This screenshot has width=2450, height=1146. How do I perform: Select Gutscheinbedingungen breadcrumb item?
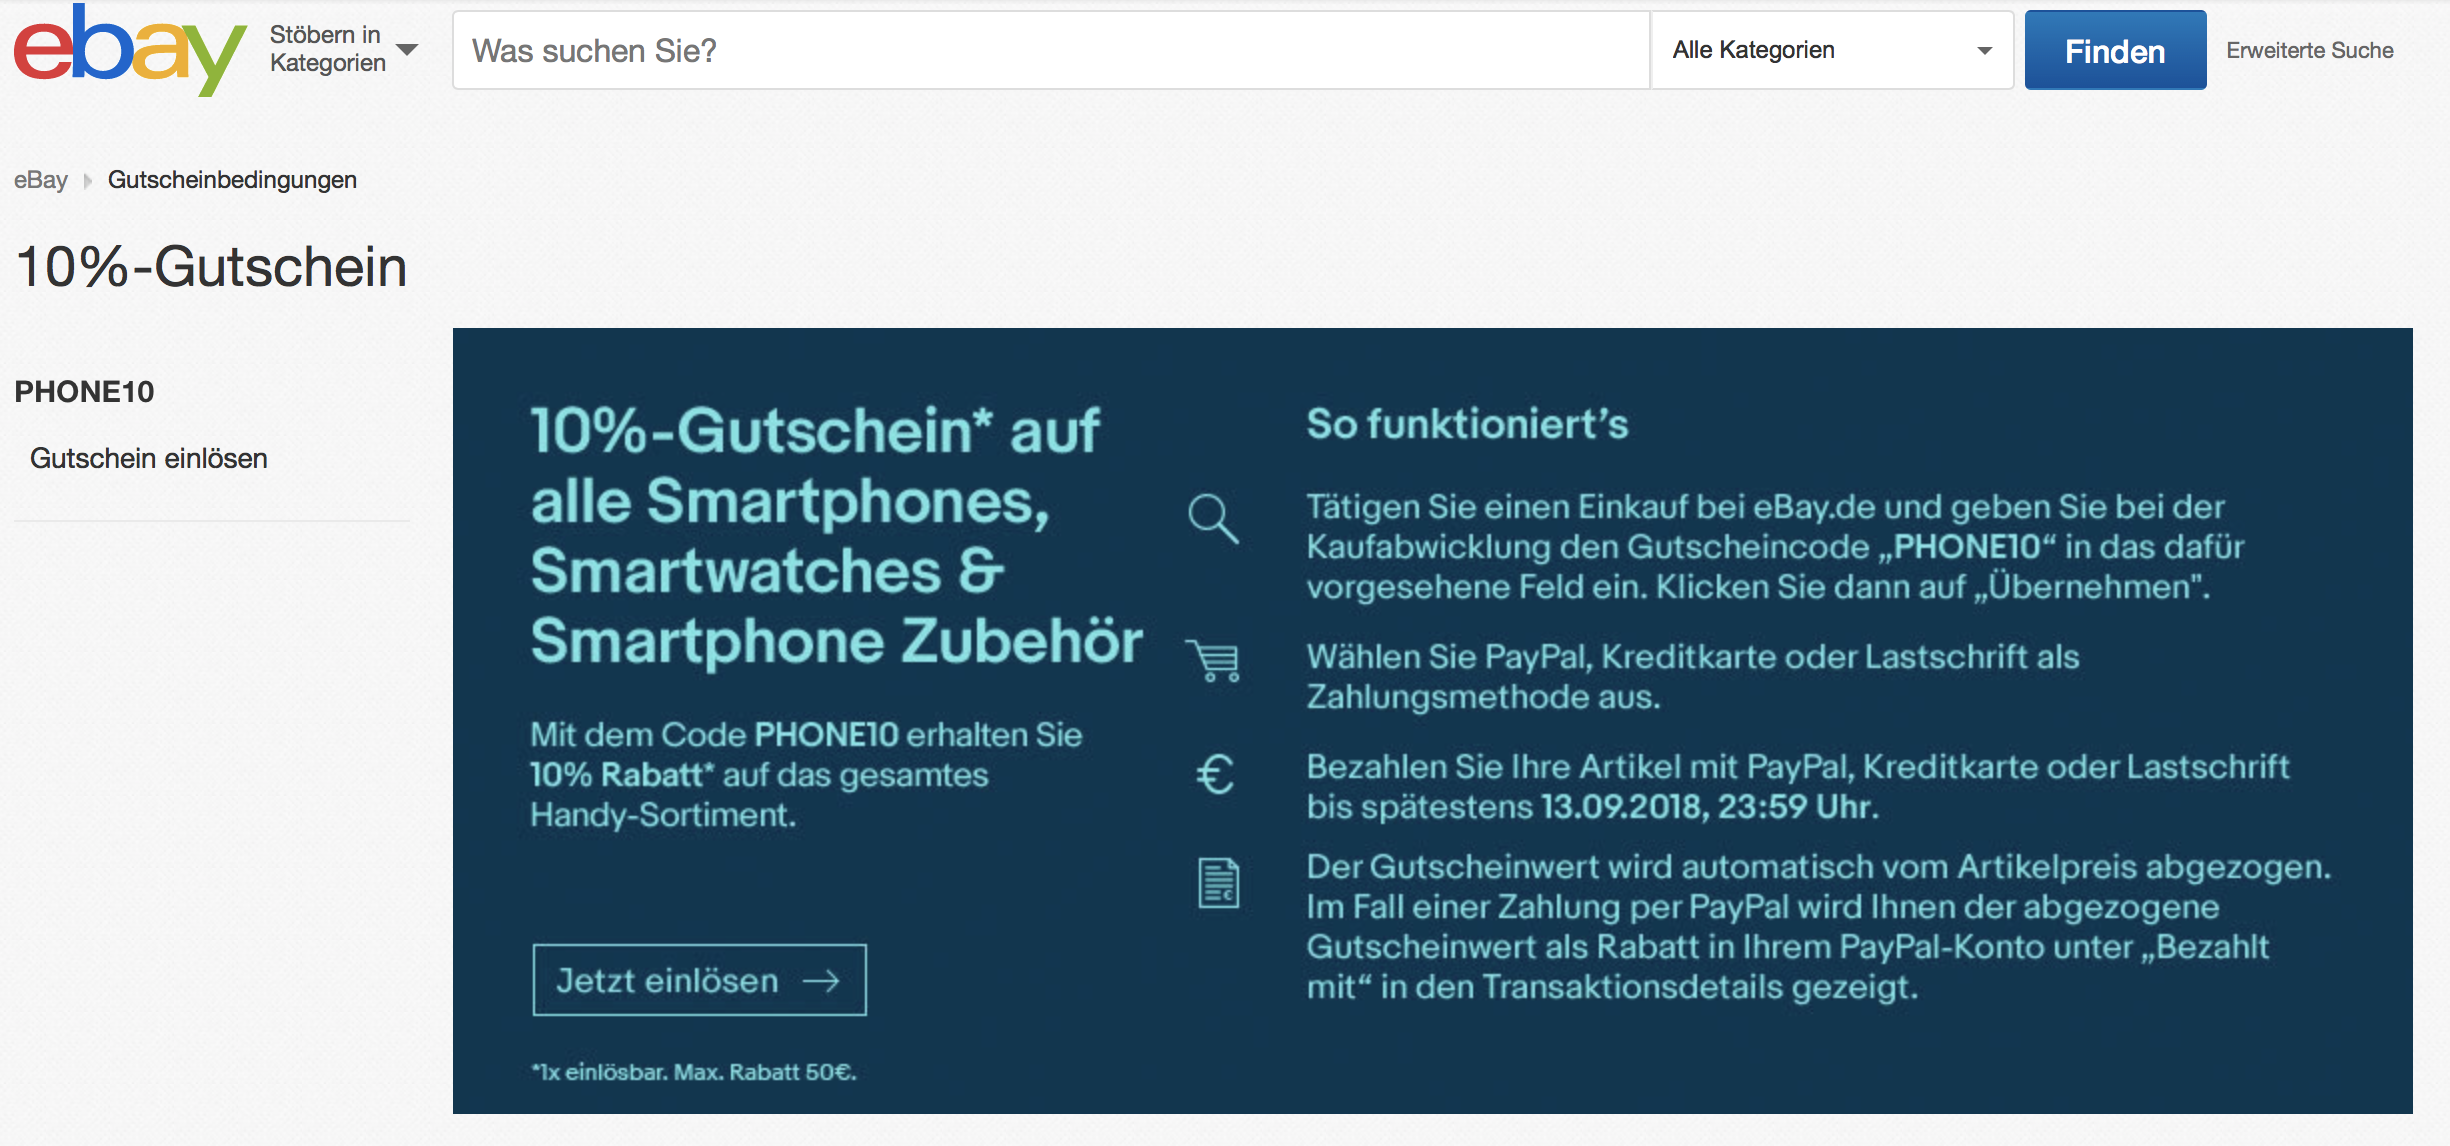tap(232, 180)
